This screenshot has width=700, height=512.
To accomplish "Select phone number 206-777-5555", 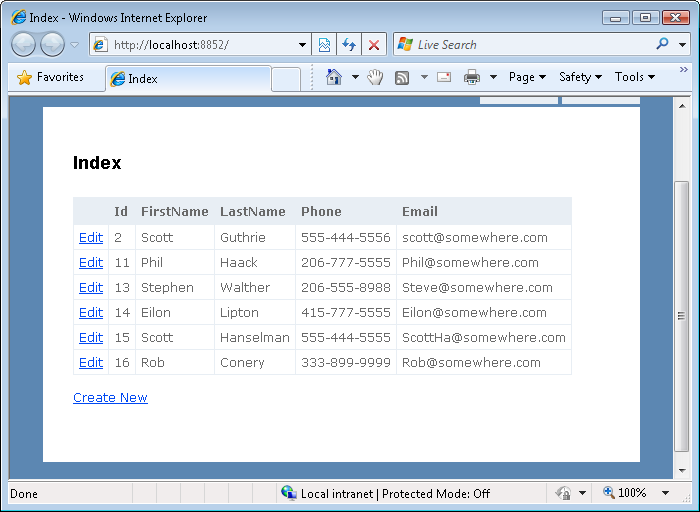I will click(346, 262).
